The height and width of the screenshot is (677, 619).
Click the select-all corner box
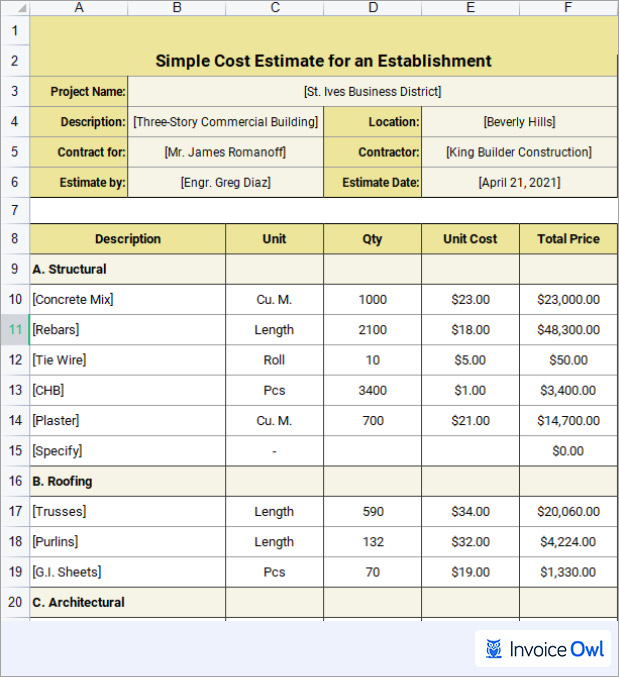tap(15, 7)
